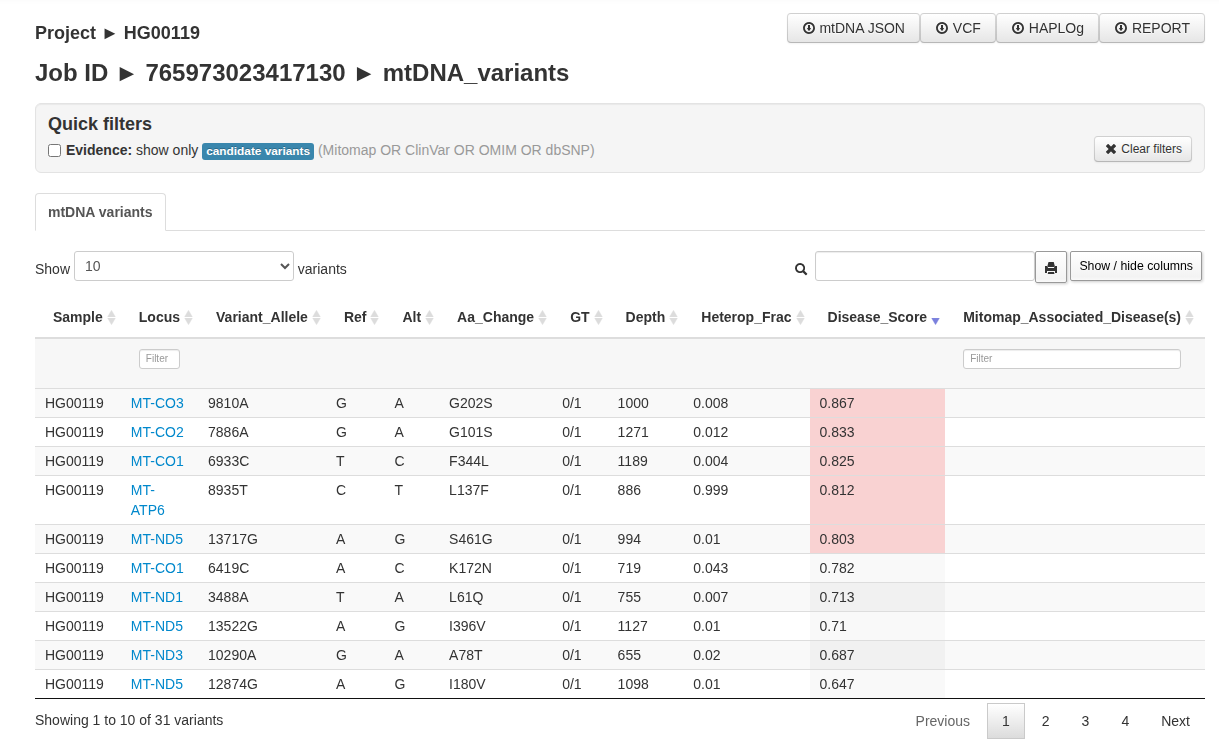This screenshot has width=1219, height=739.
Task: Sort by Disease_Score column arrow
Action: click(x=935, y=319)
